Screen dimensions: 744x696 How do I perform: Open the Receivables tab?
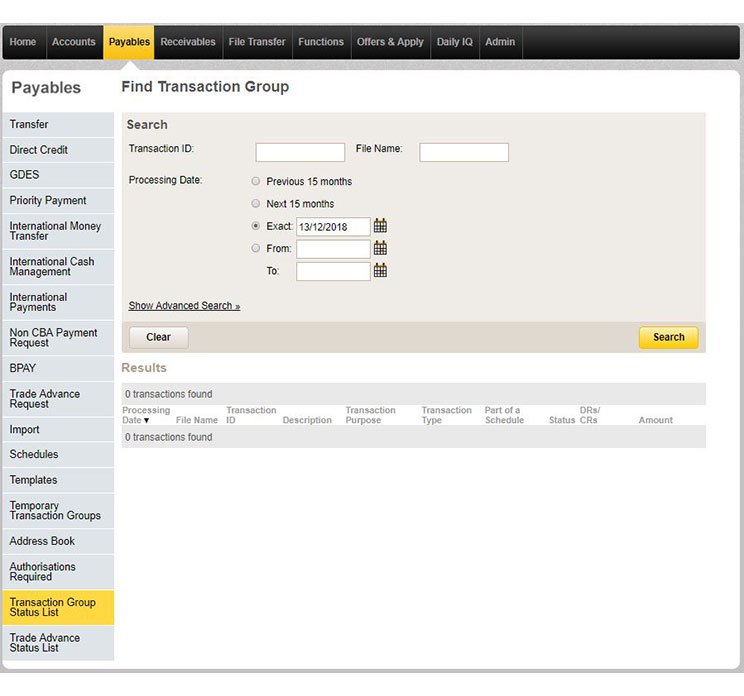pyautogui.click(x=188, y=42)
